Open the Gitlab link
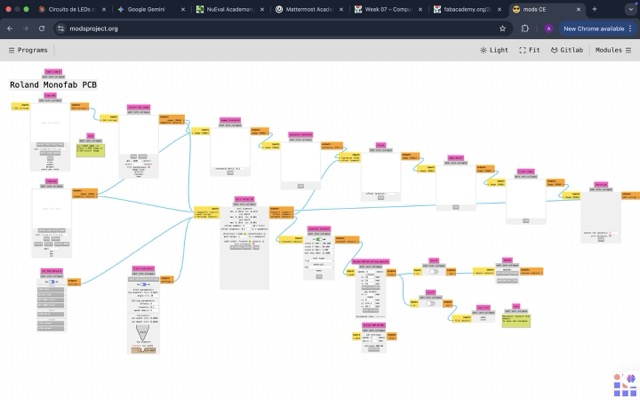640x400 pixels. click(x=567, y=50)
